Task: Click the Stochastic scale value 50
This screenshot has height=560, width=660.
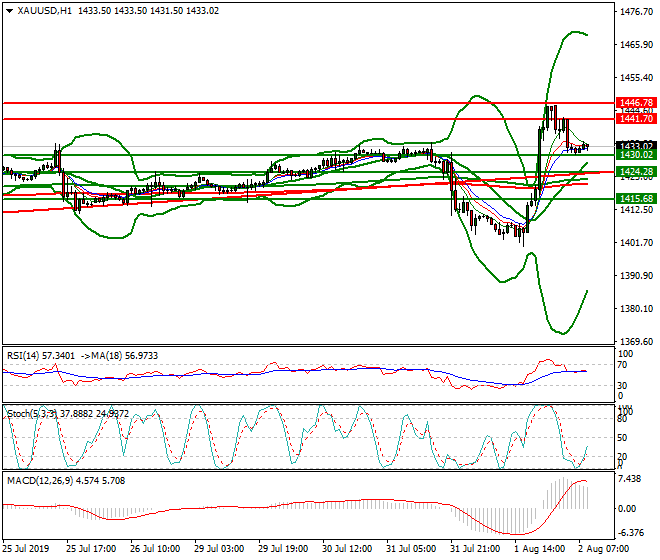Action: [622, 438]
